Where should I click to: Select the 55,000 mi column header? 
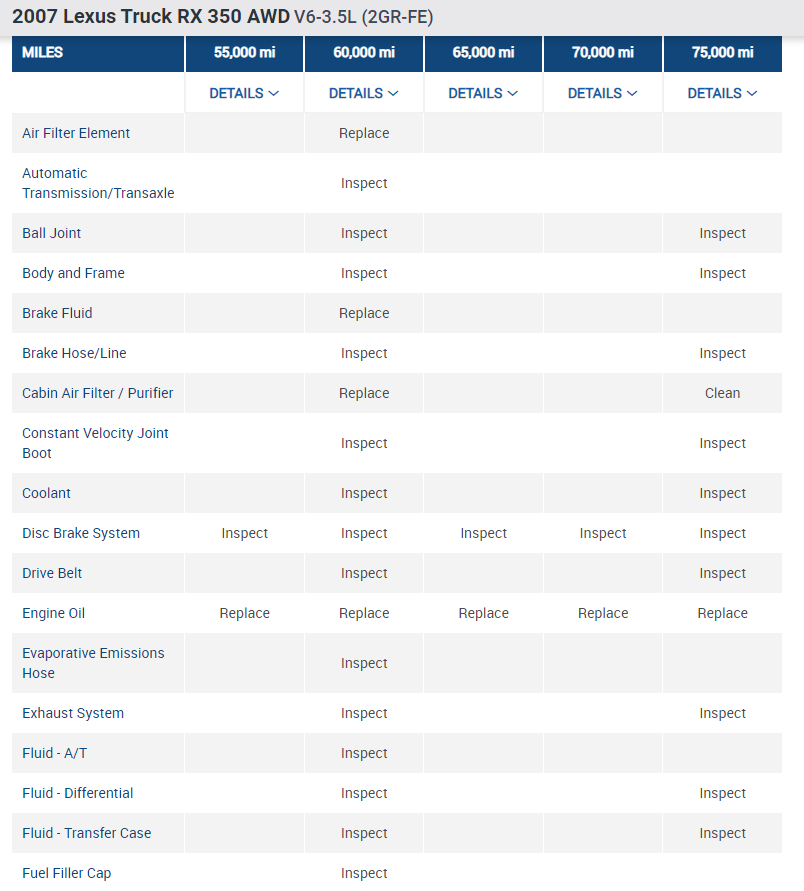point(244,52)
